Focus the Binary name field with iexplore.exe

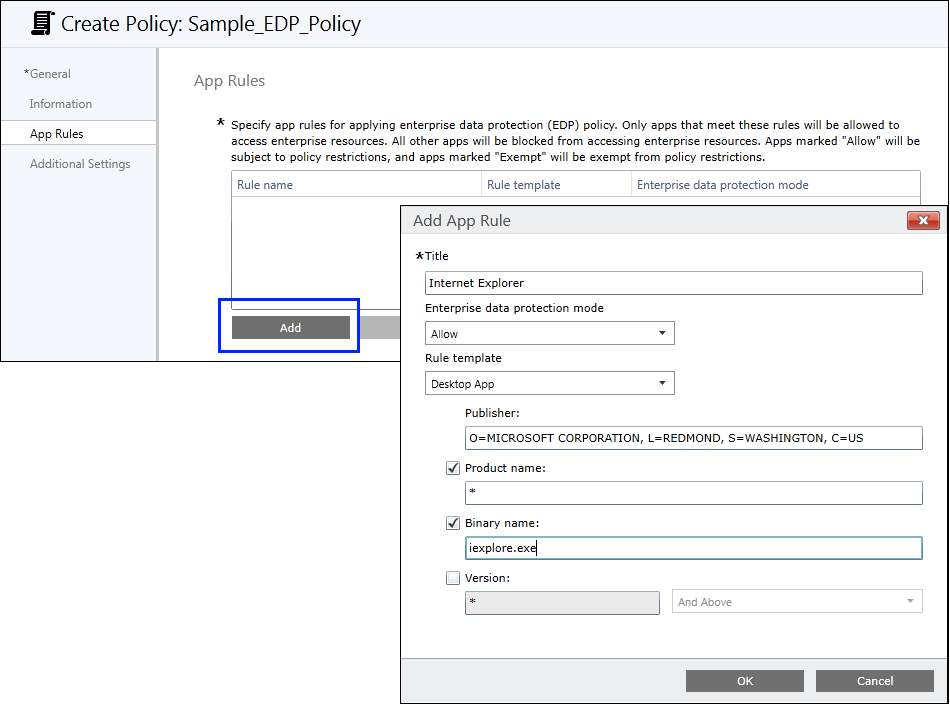693,548
